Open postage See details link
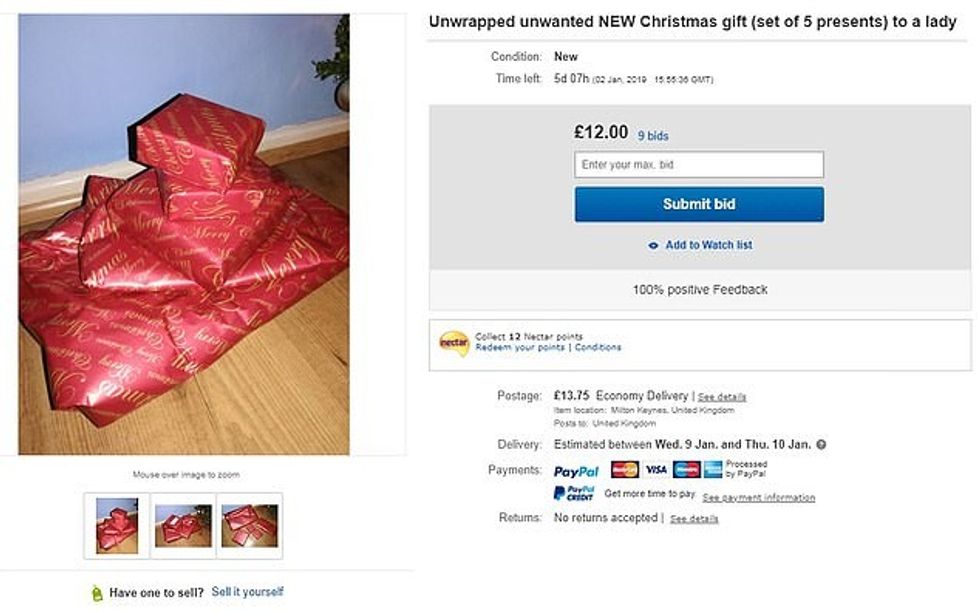 [x=721, y=397]
